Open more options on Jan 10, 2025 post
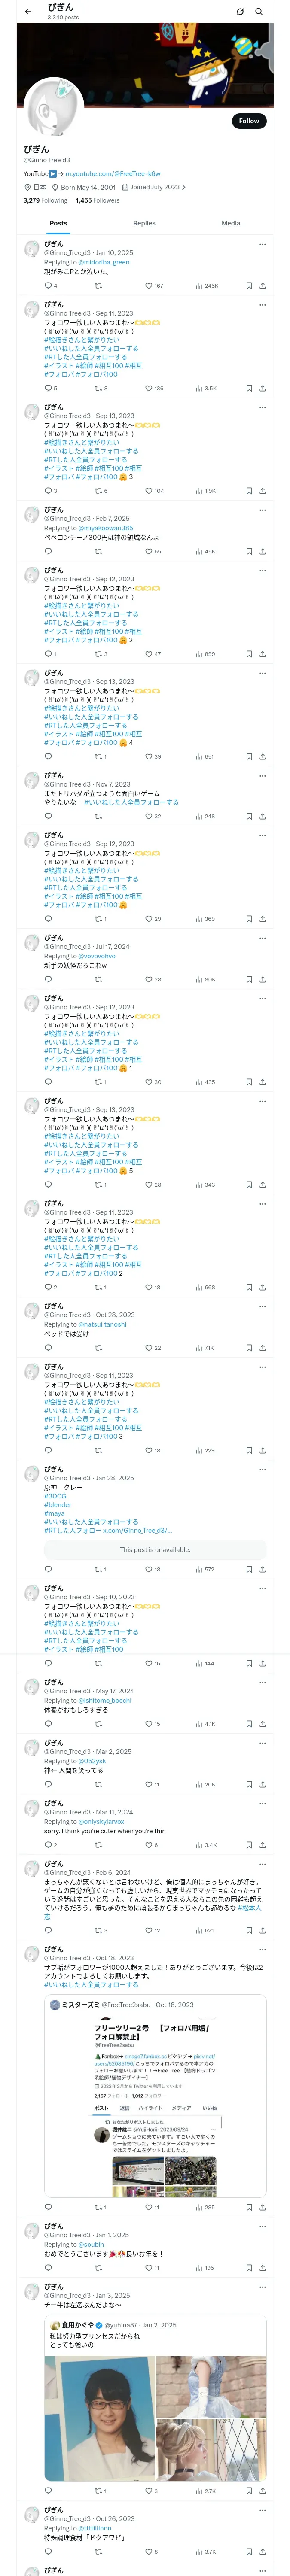Image resolution: width=290 pixels, height=2576 pixels. (262, 244)
